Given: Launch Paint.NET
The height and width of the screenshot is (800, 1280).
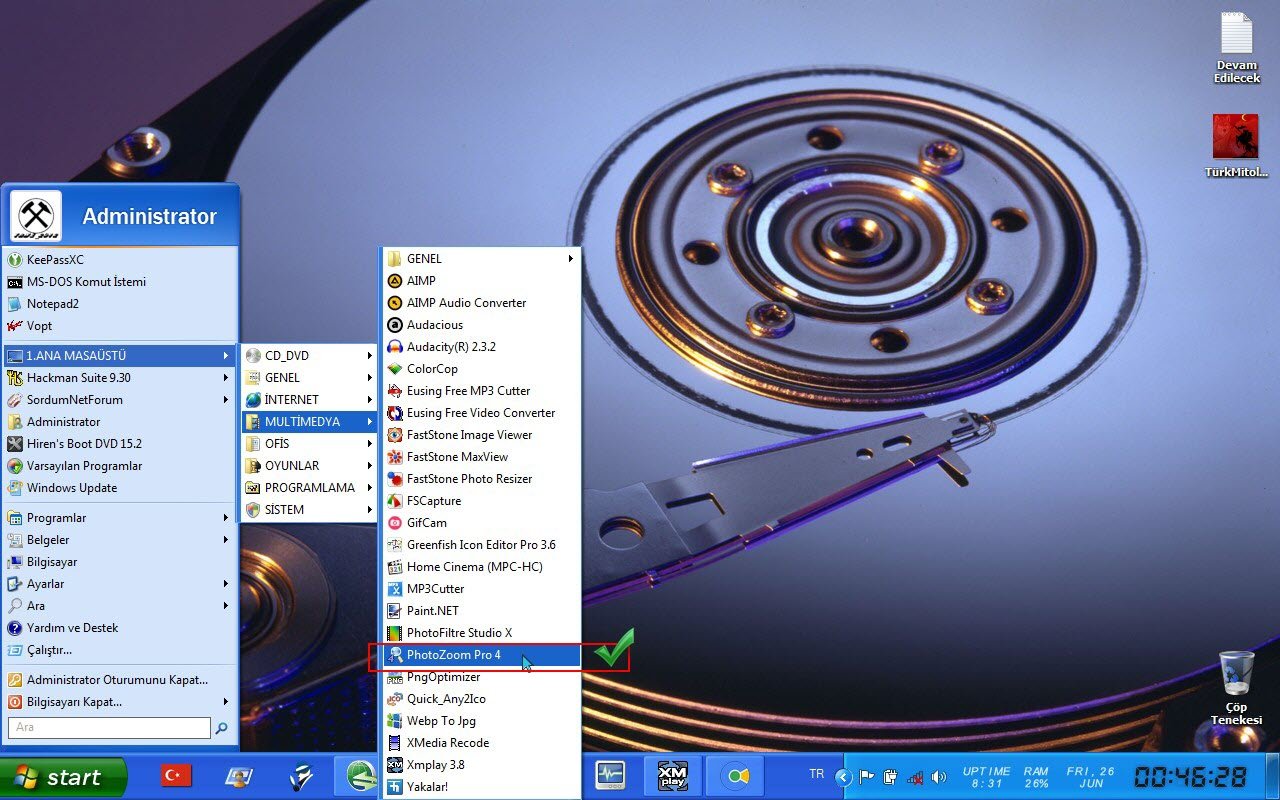Looking at the screenshot, I should pos(481,611).
